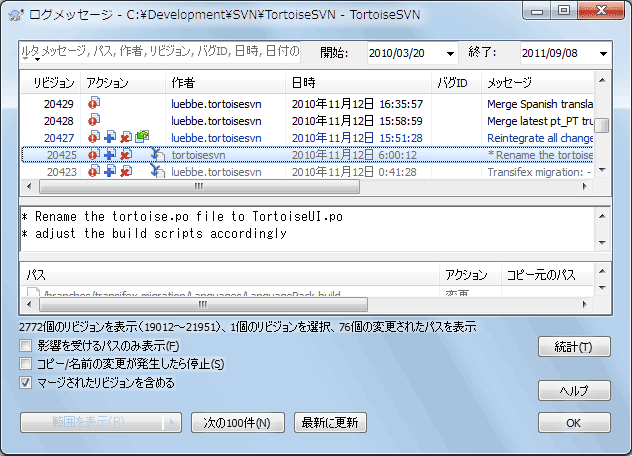Screen dimensions: 632x456
Task: Click the added (blue plus) icon for revision 20423
Action: 110,171
